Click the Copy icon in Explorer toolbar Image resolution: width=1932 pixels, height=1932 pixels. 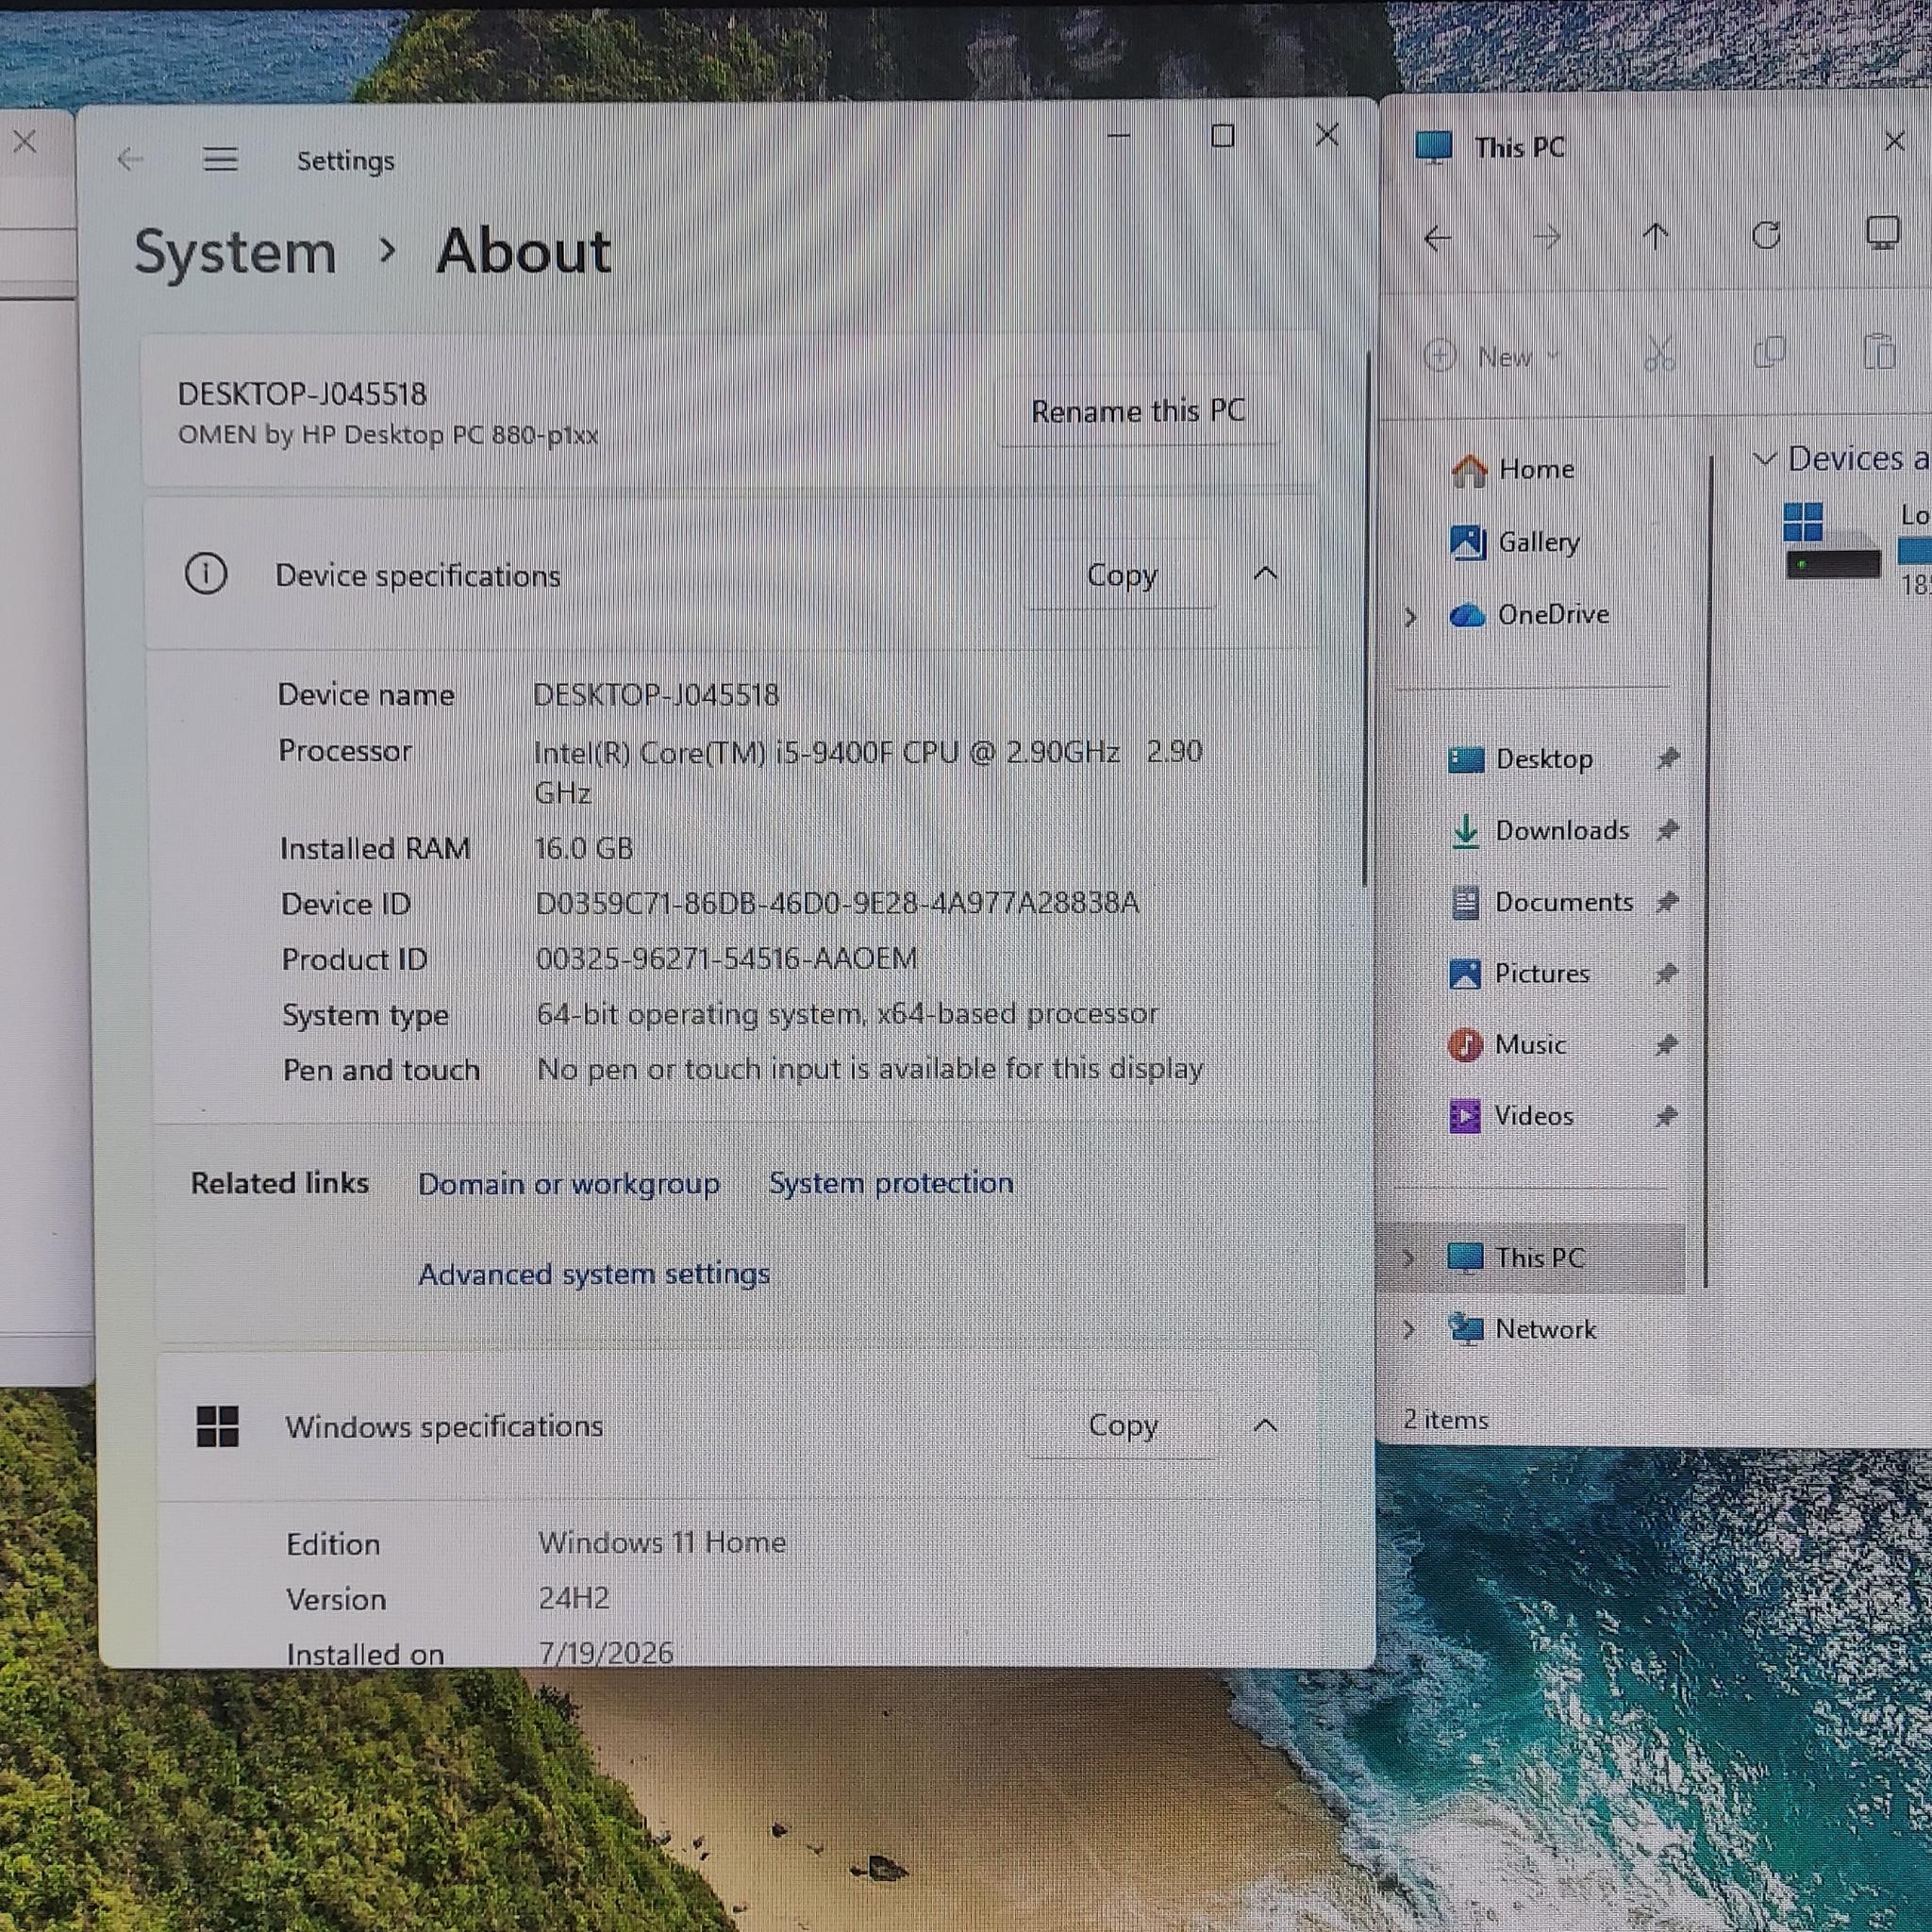click(x=1769, y=352)
